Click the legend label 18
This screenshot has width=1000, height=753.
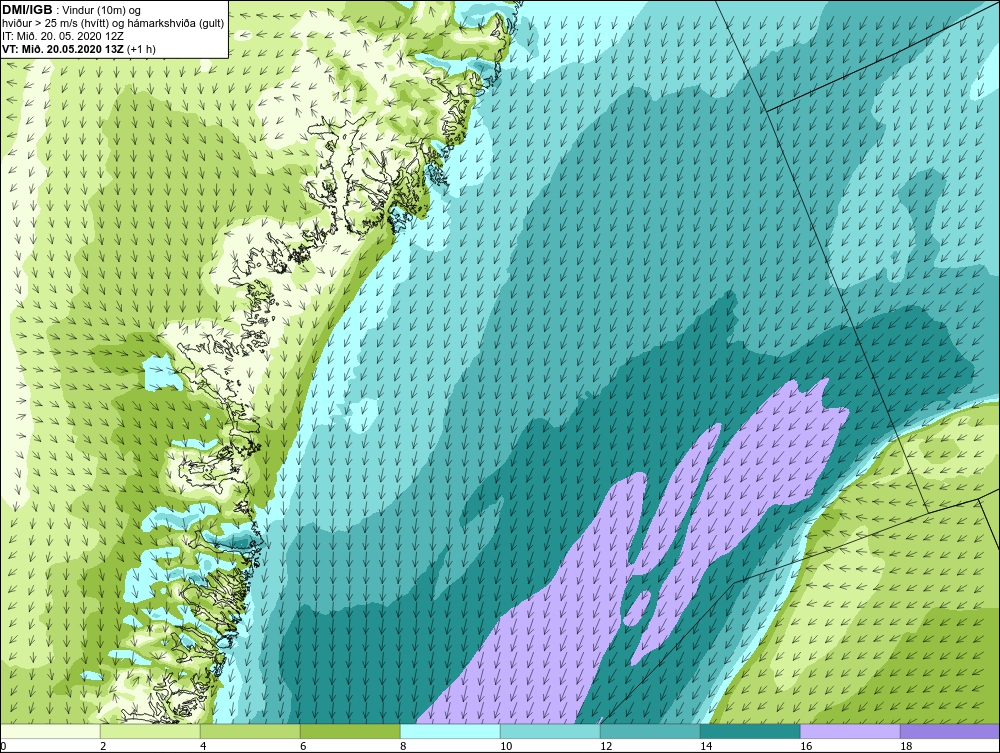906,746
